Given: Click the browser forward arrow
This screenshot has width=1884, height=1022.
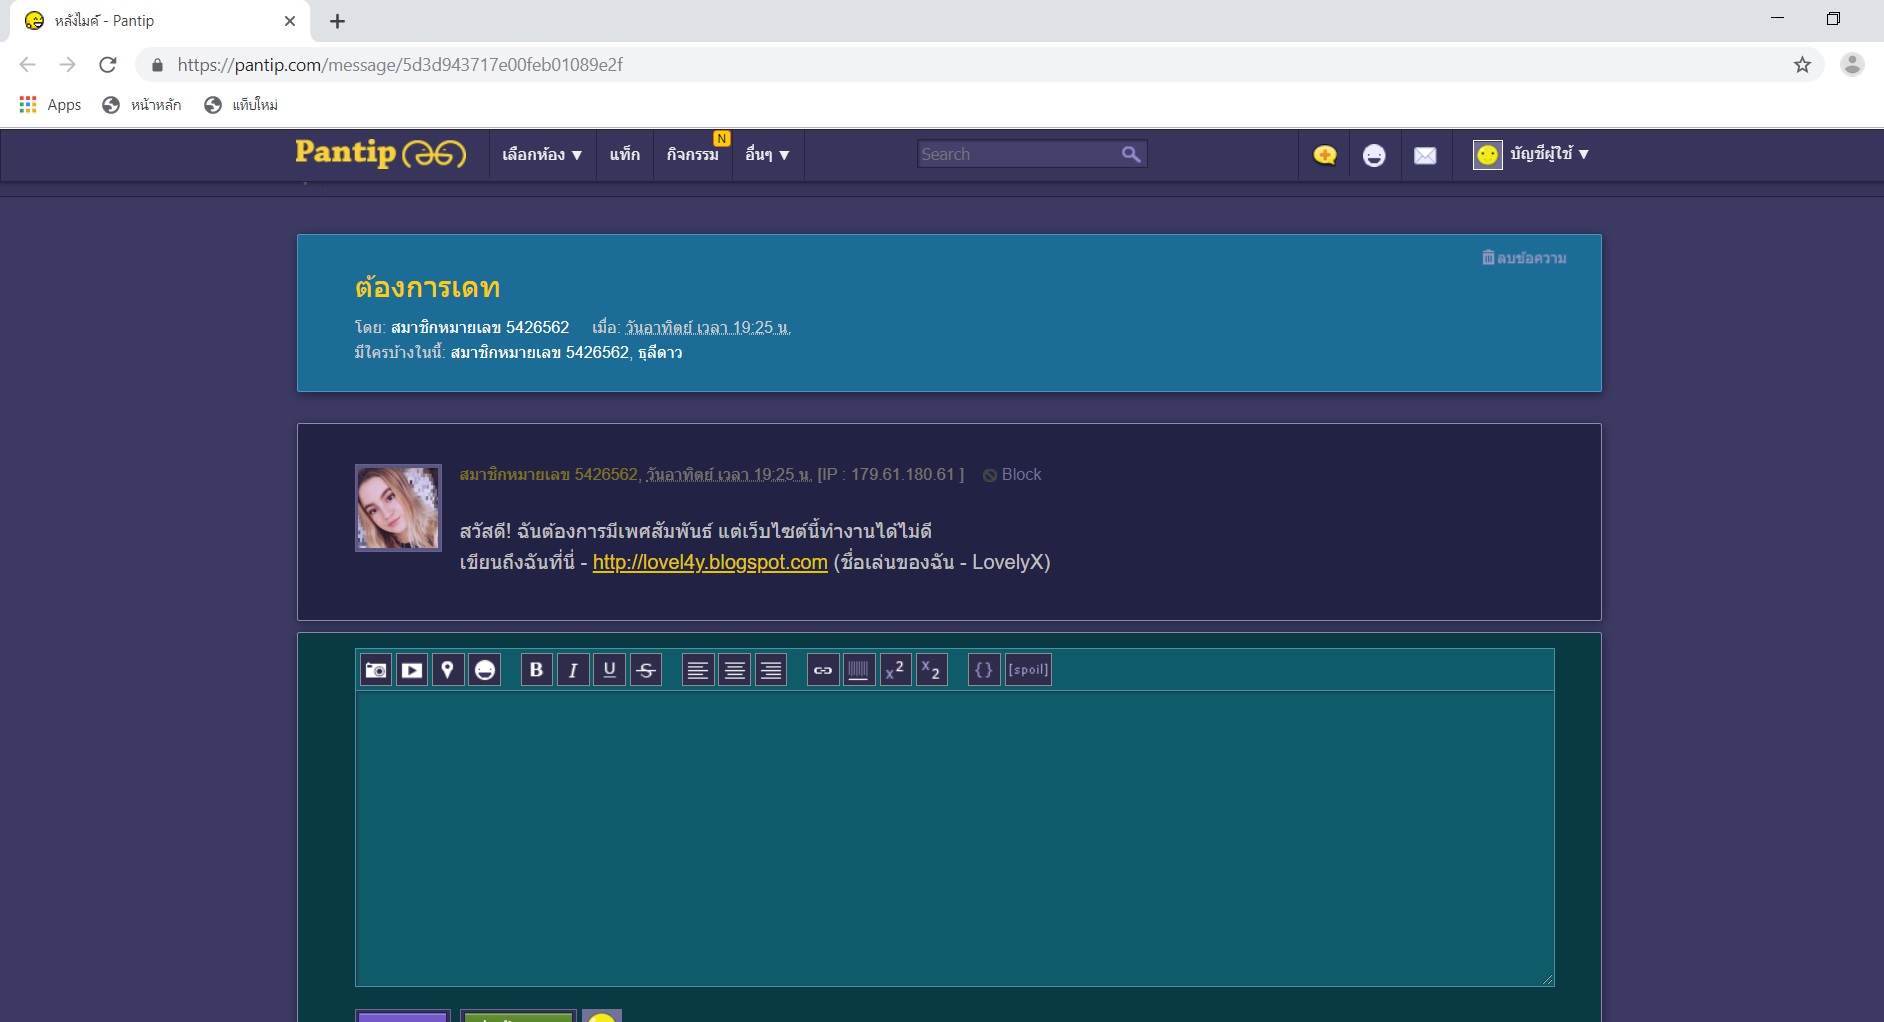Looking at the screenshot, I should (67, 65).
